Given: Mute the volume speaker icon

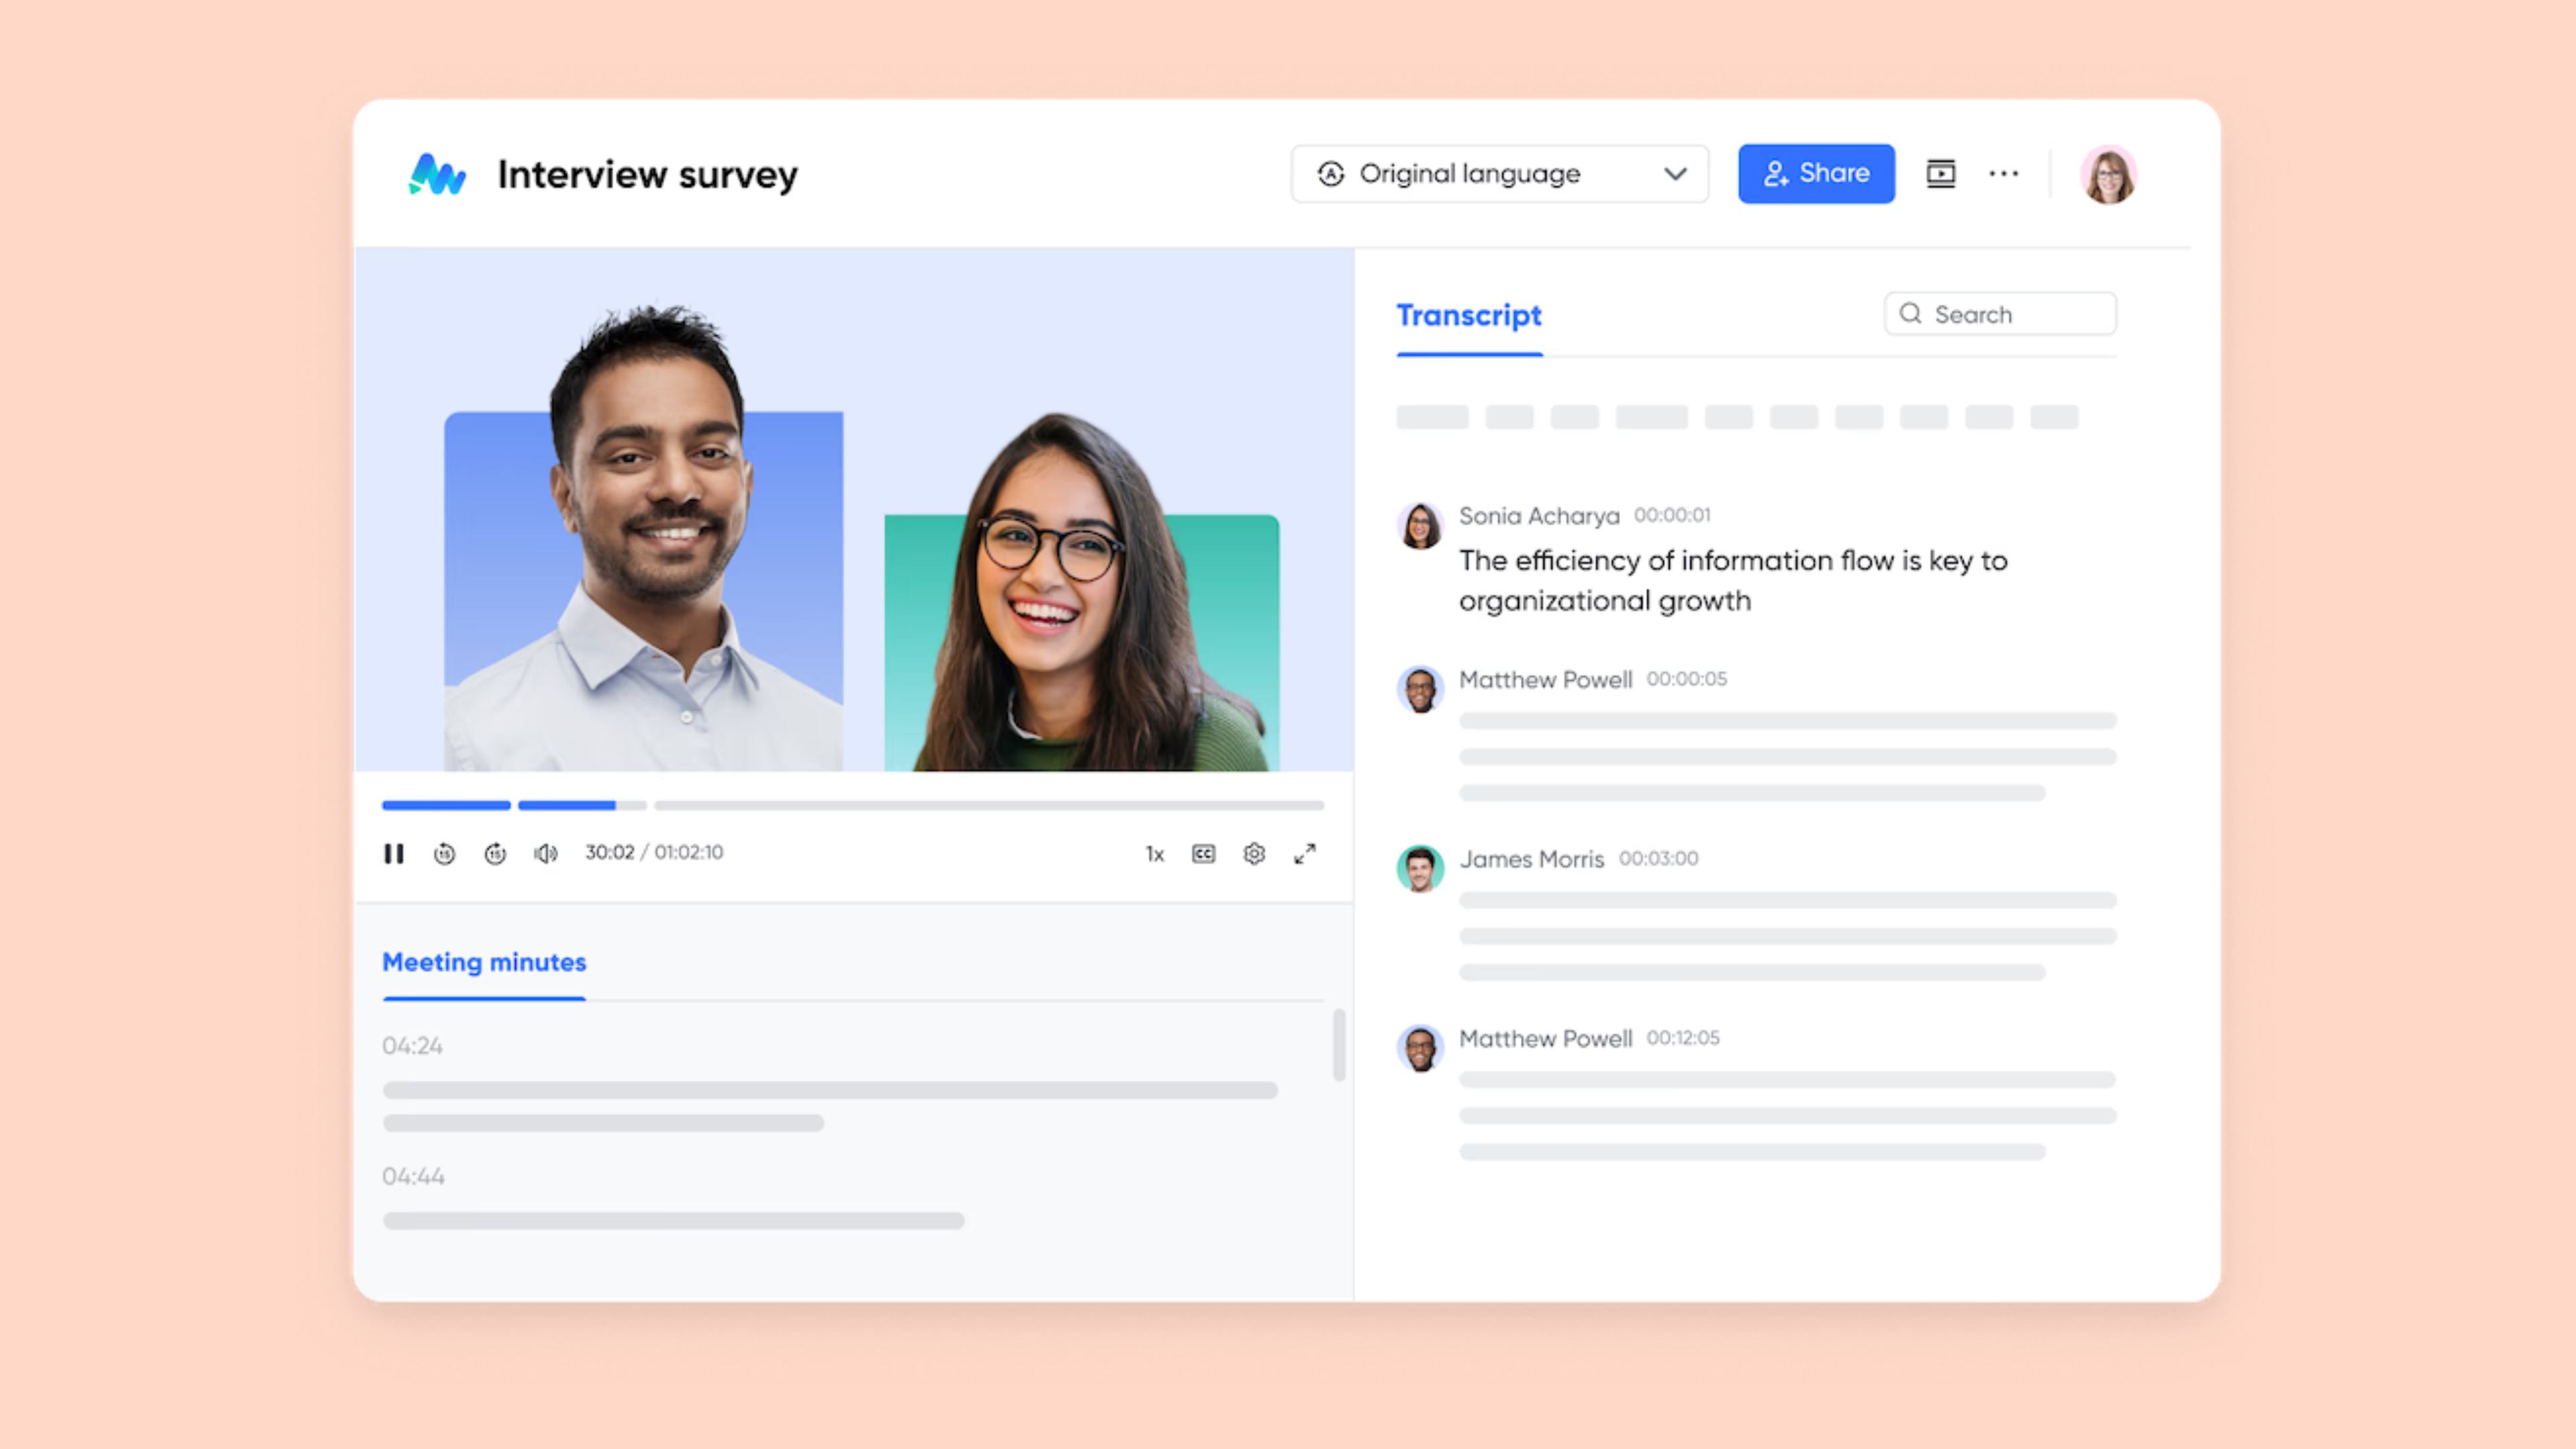Looking at the screenshot, I should pos(545,853).
